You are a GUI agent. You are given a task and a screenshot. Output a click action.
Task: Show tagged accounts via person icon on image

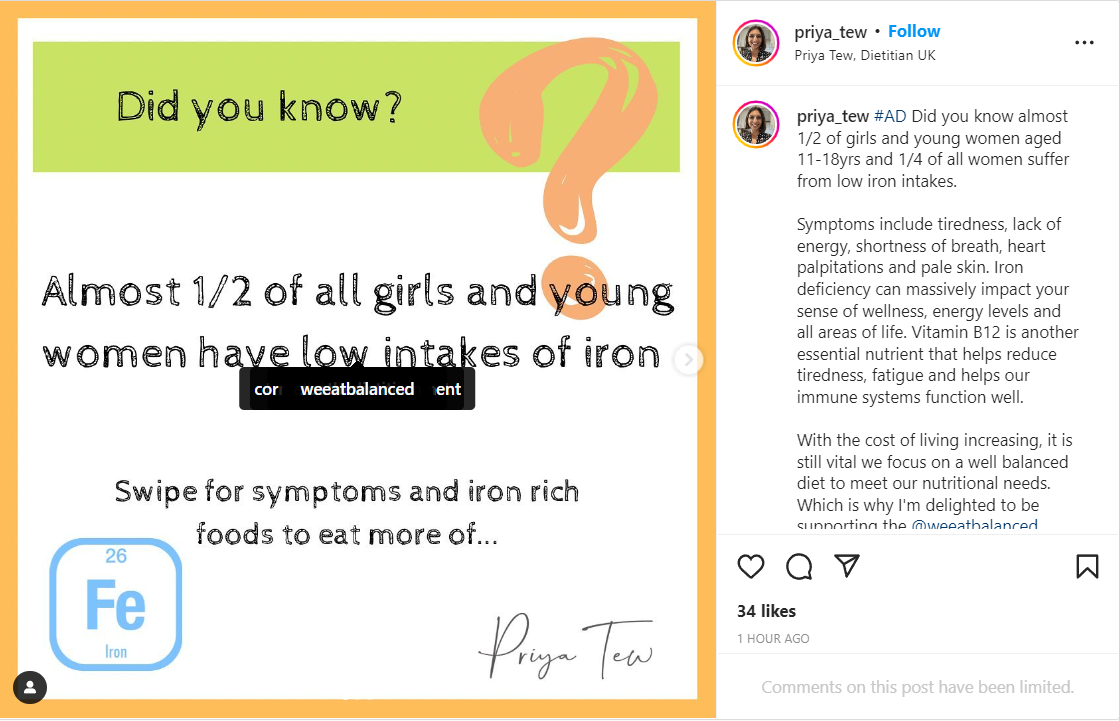coord(30,687)
